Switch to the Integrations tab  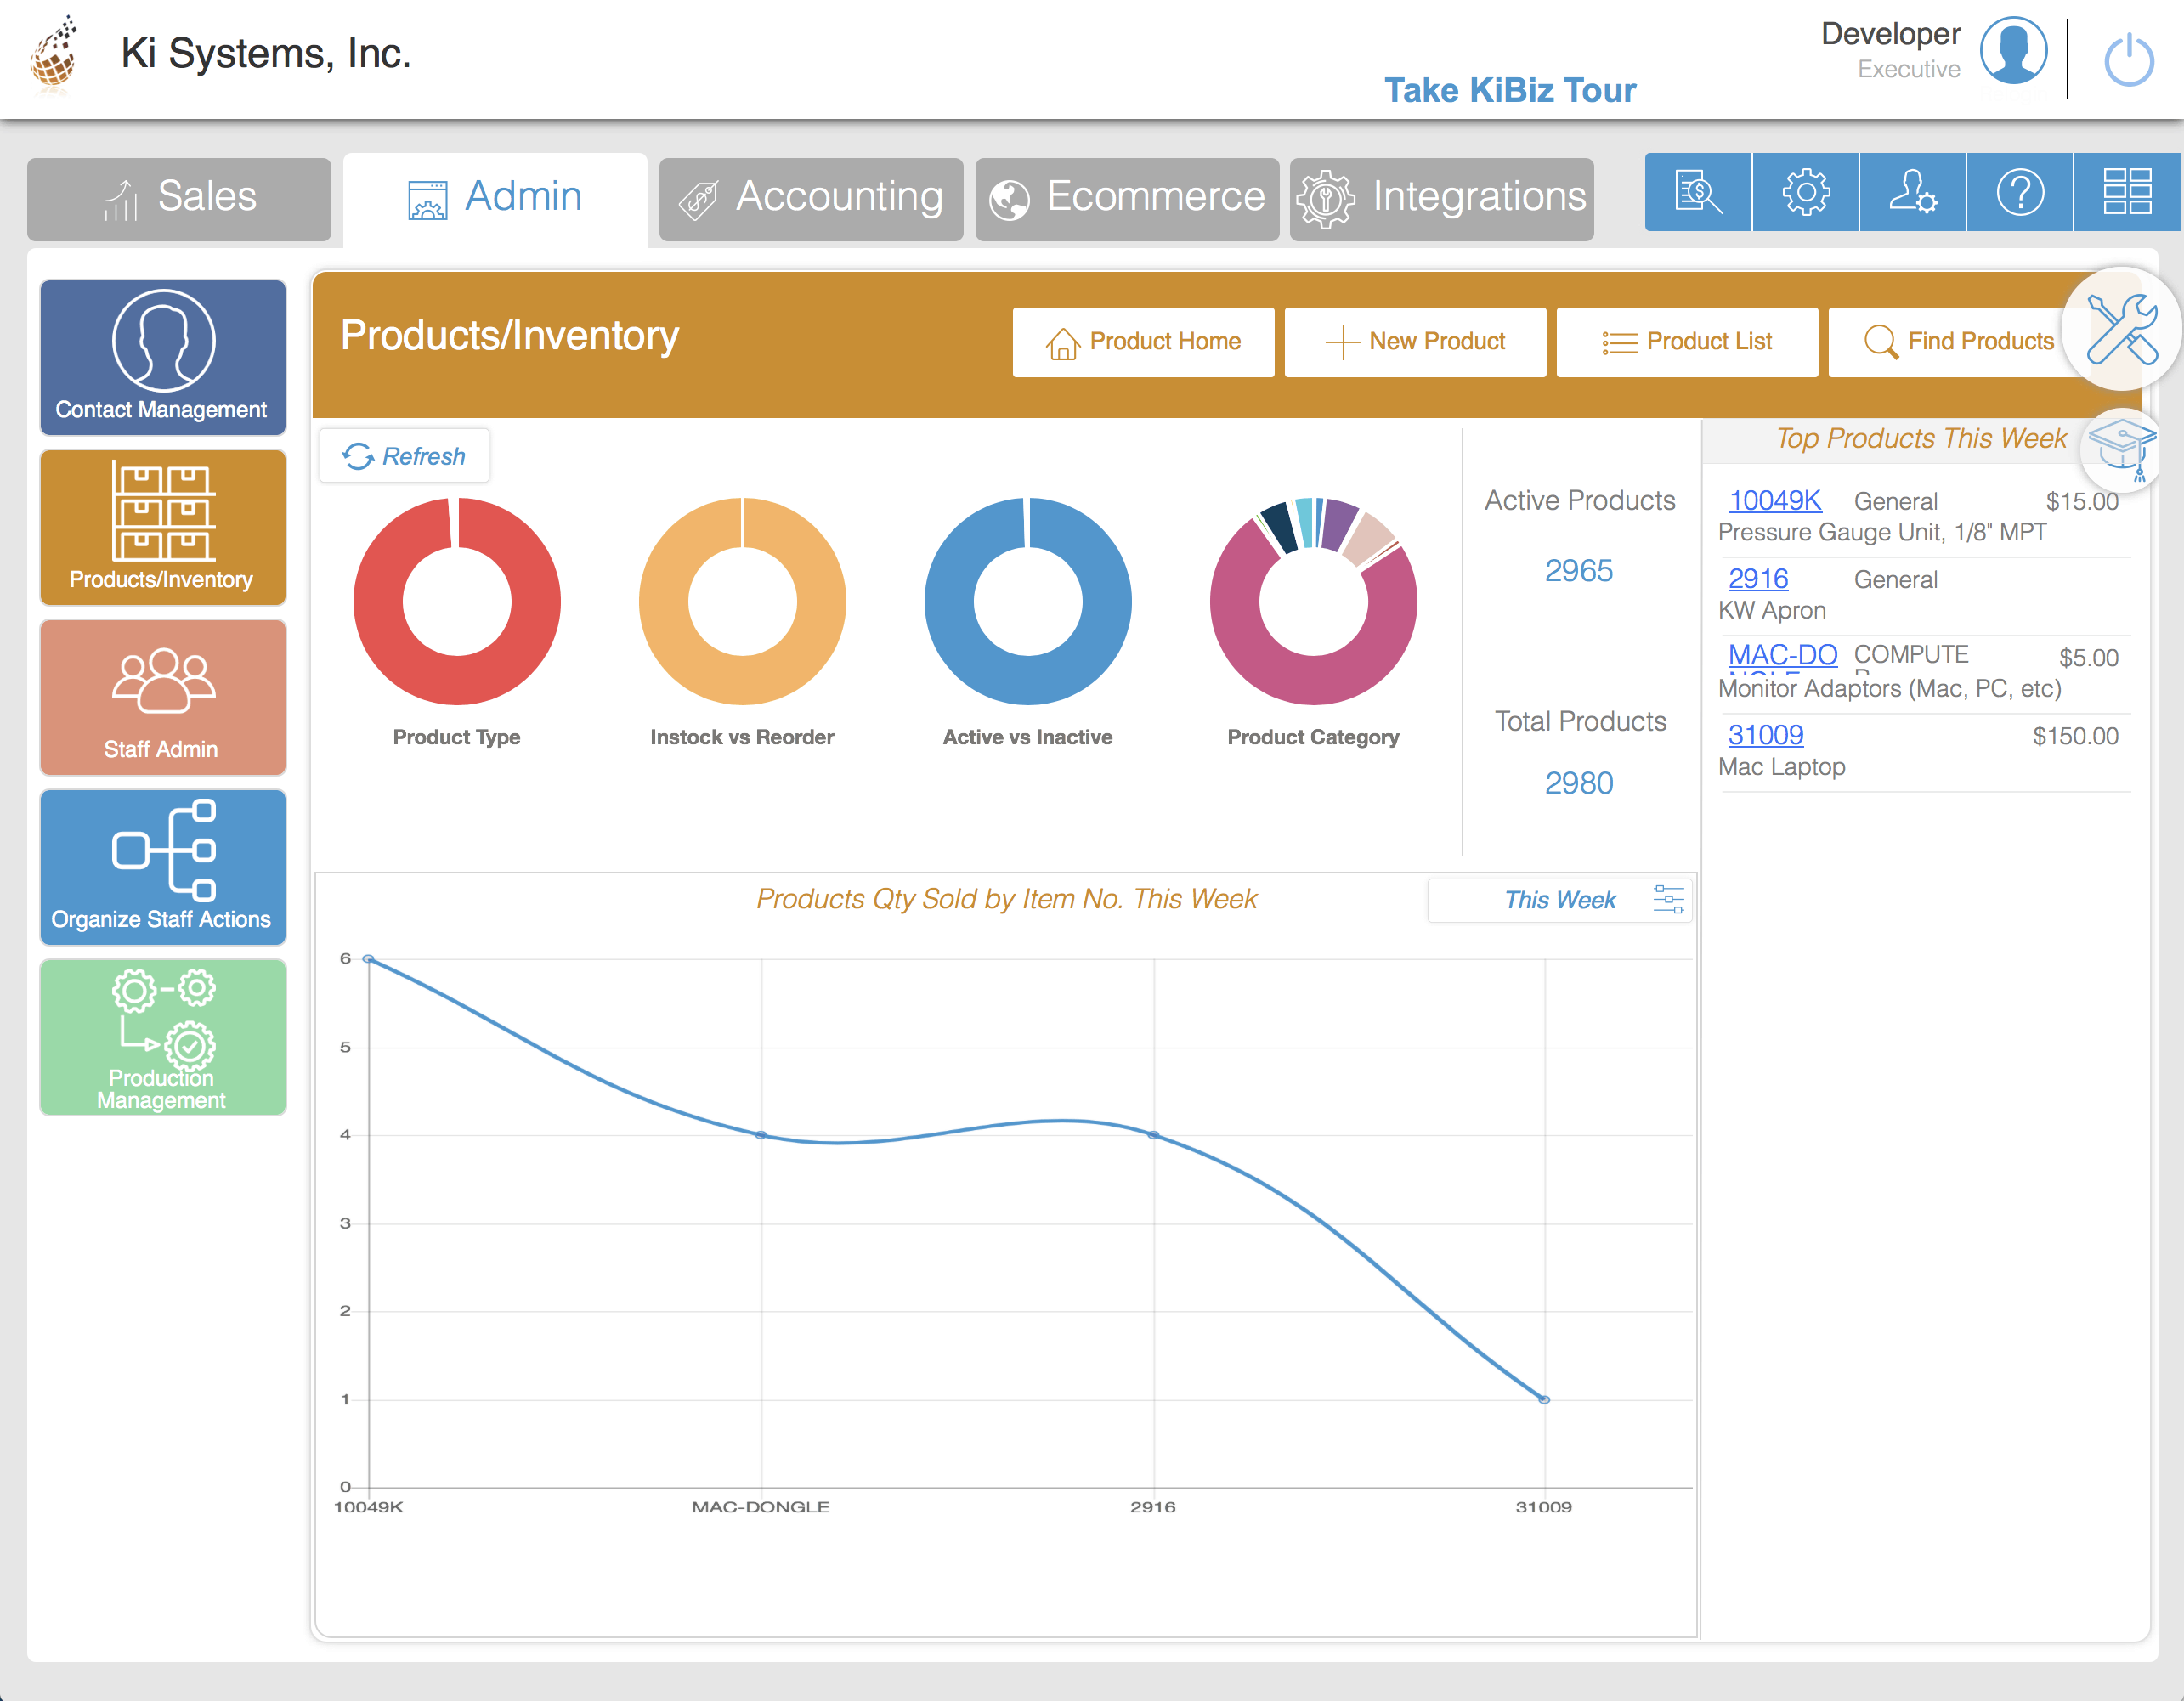[1441, 198]
